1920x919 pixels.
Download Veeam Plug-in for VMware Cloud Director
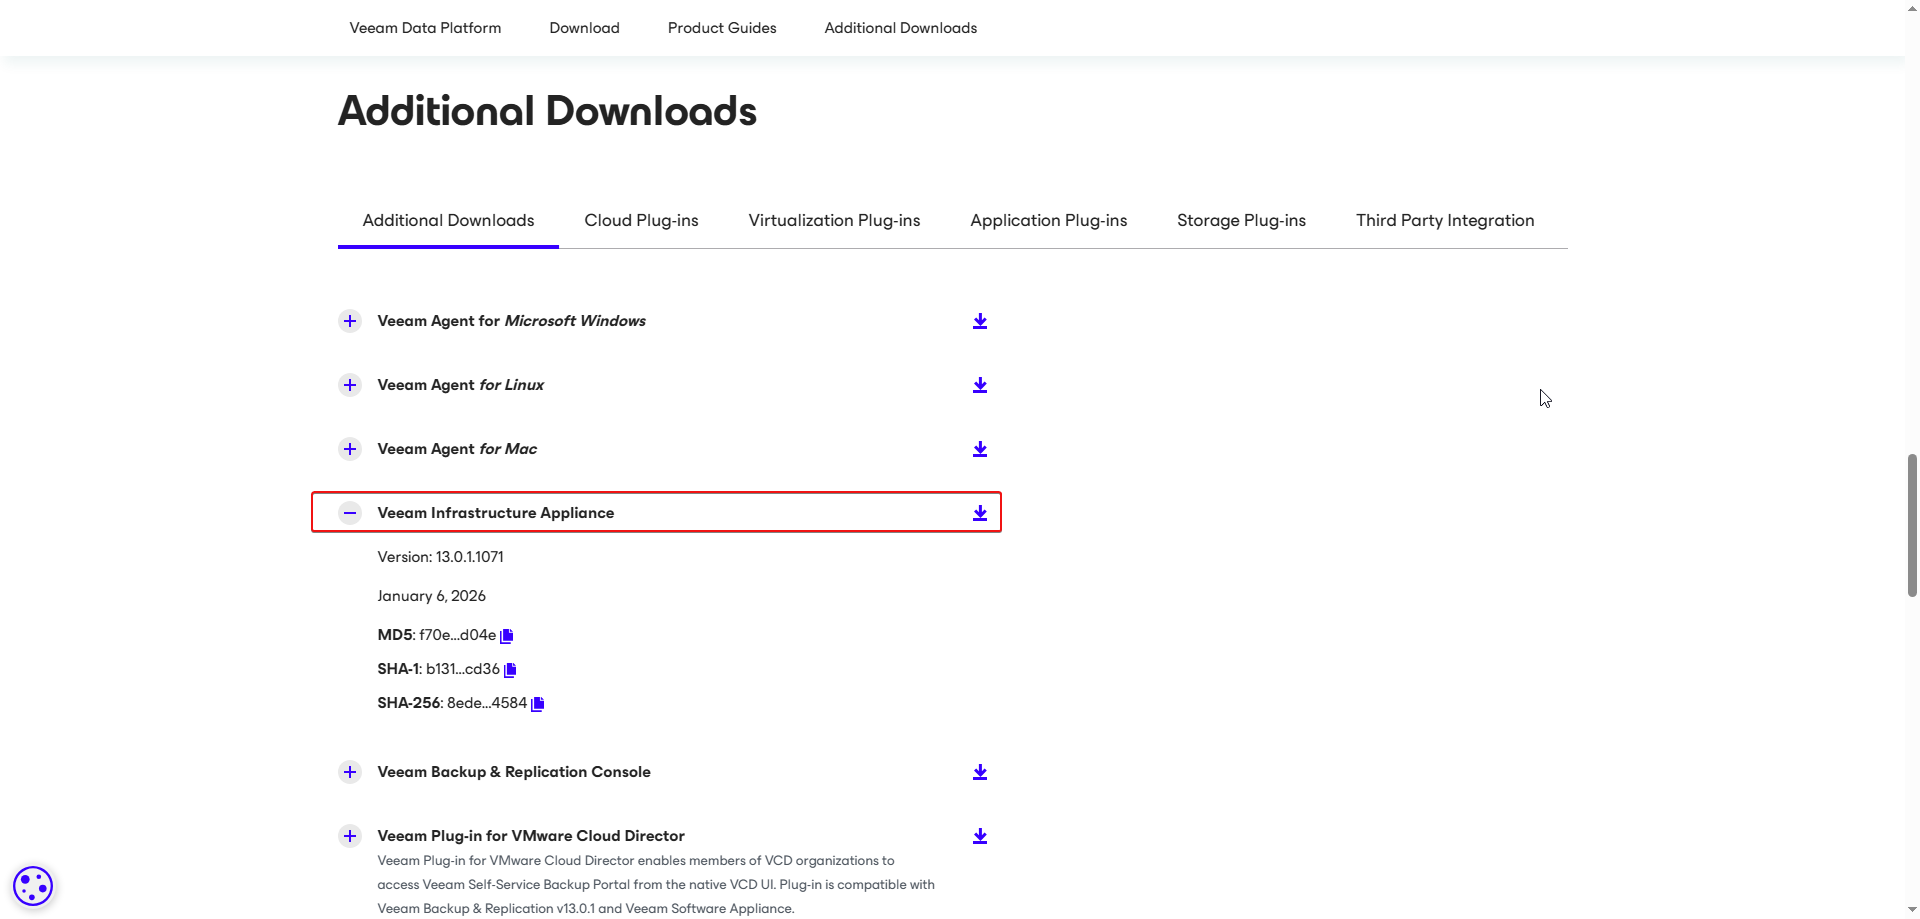tap(980, 836)
